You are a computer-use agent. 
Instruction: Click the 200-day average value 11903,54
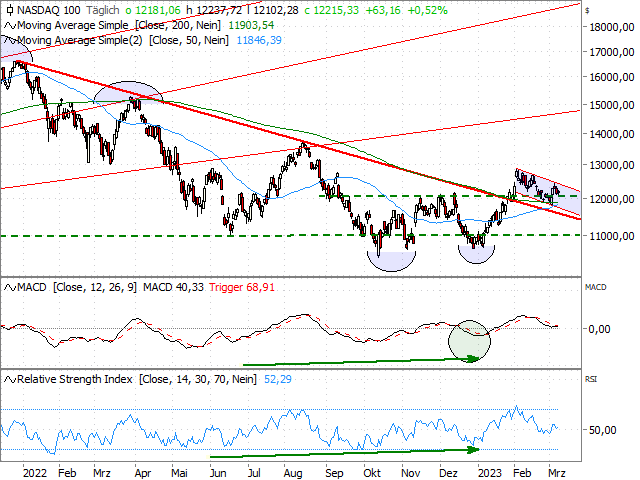(251, 25)
